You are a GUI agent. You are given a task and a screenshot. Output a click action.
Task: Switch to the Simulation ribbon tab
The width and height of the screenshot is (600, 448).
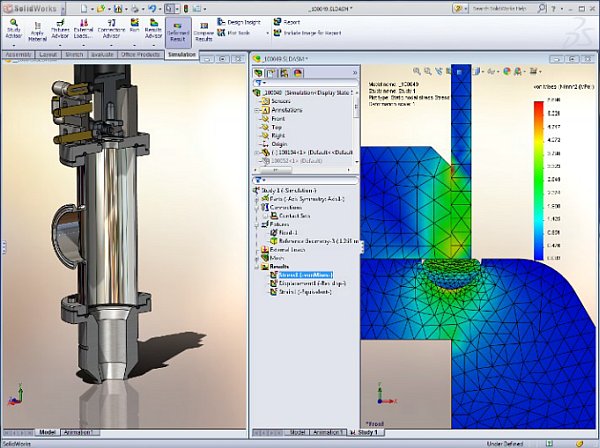coord(182,55)
